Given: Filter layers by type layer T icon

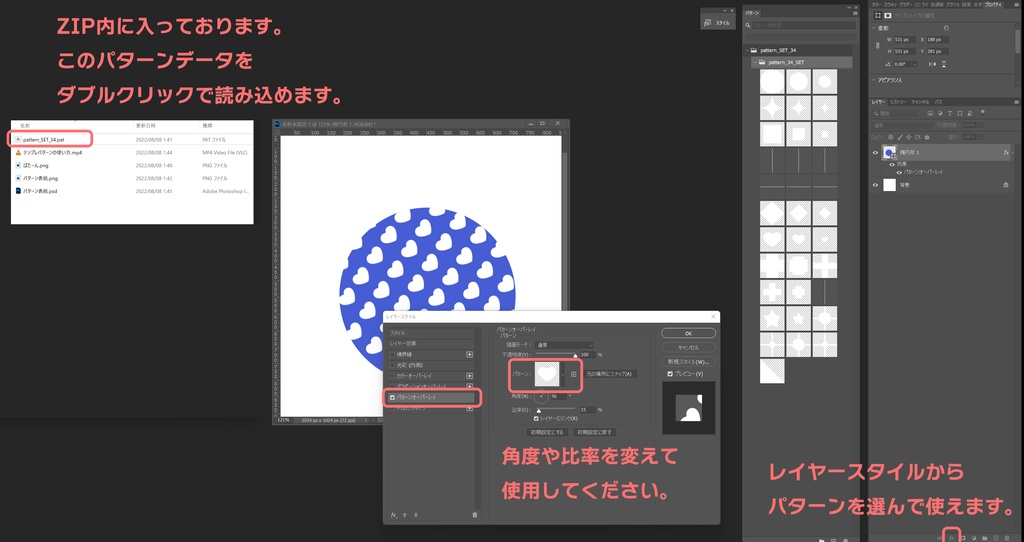Looking at the screenshot, I should coord(950,114).
